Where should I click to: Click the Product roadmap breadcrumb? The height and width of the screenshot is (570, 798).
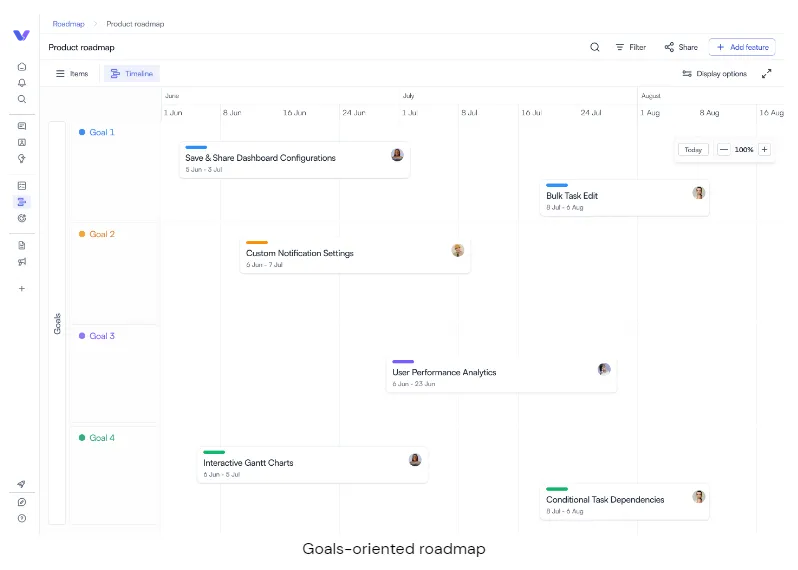point(135,24)
